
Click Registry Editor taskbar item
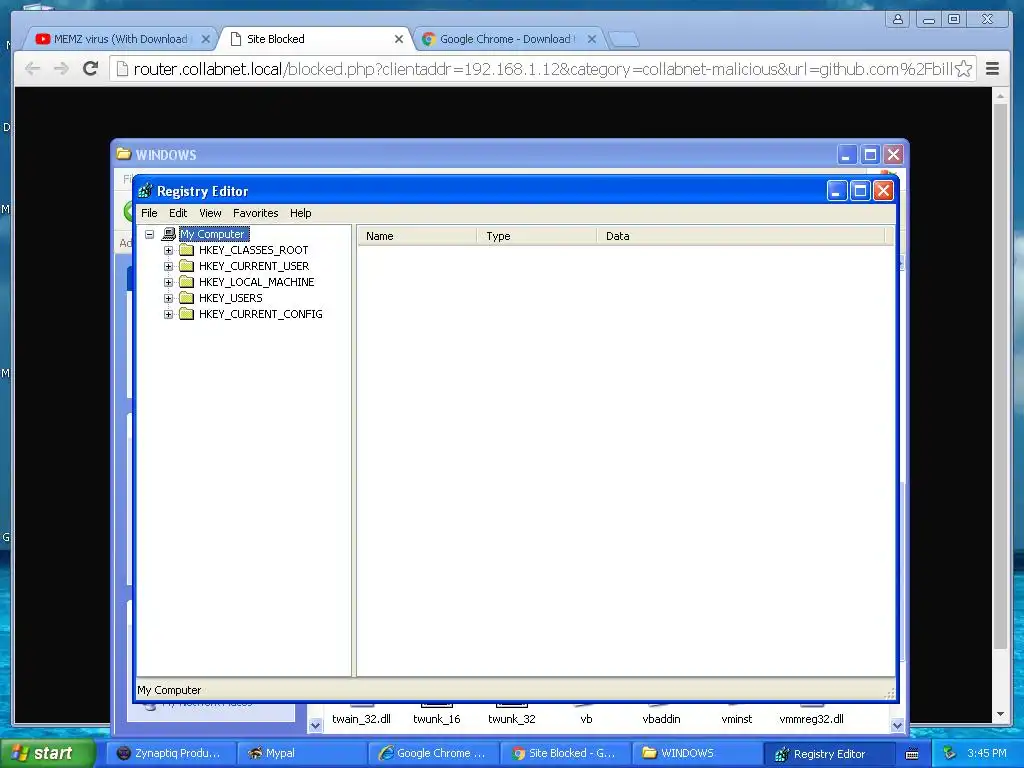[x=827, y=754]
